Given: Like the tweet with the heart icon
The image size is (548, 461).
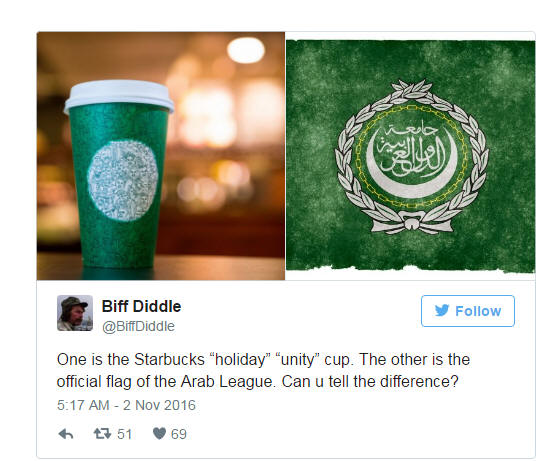Looking at the screenshot, I should [x=159, y=434].
